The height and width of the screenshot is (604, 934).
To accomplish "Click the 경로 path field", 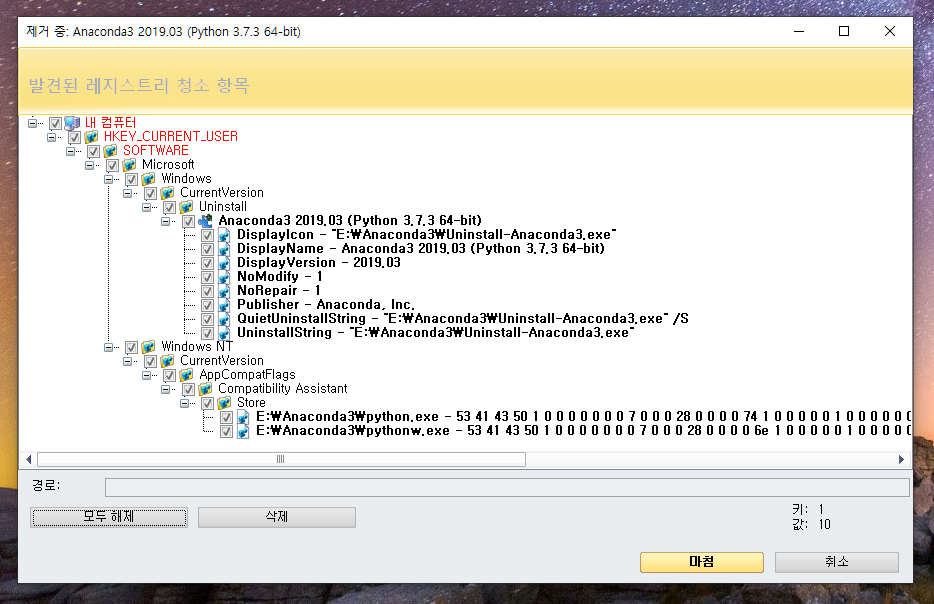I will pyautogui.click(x=508, y=487).
